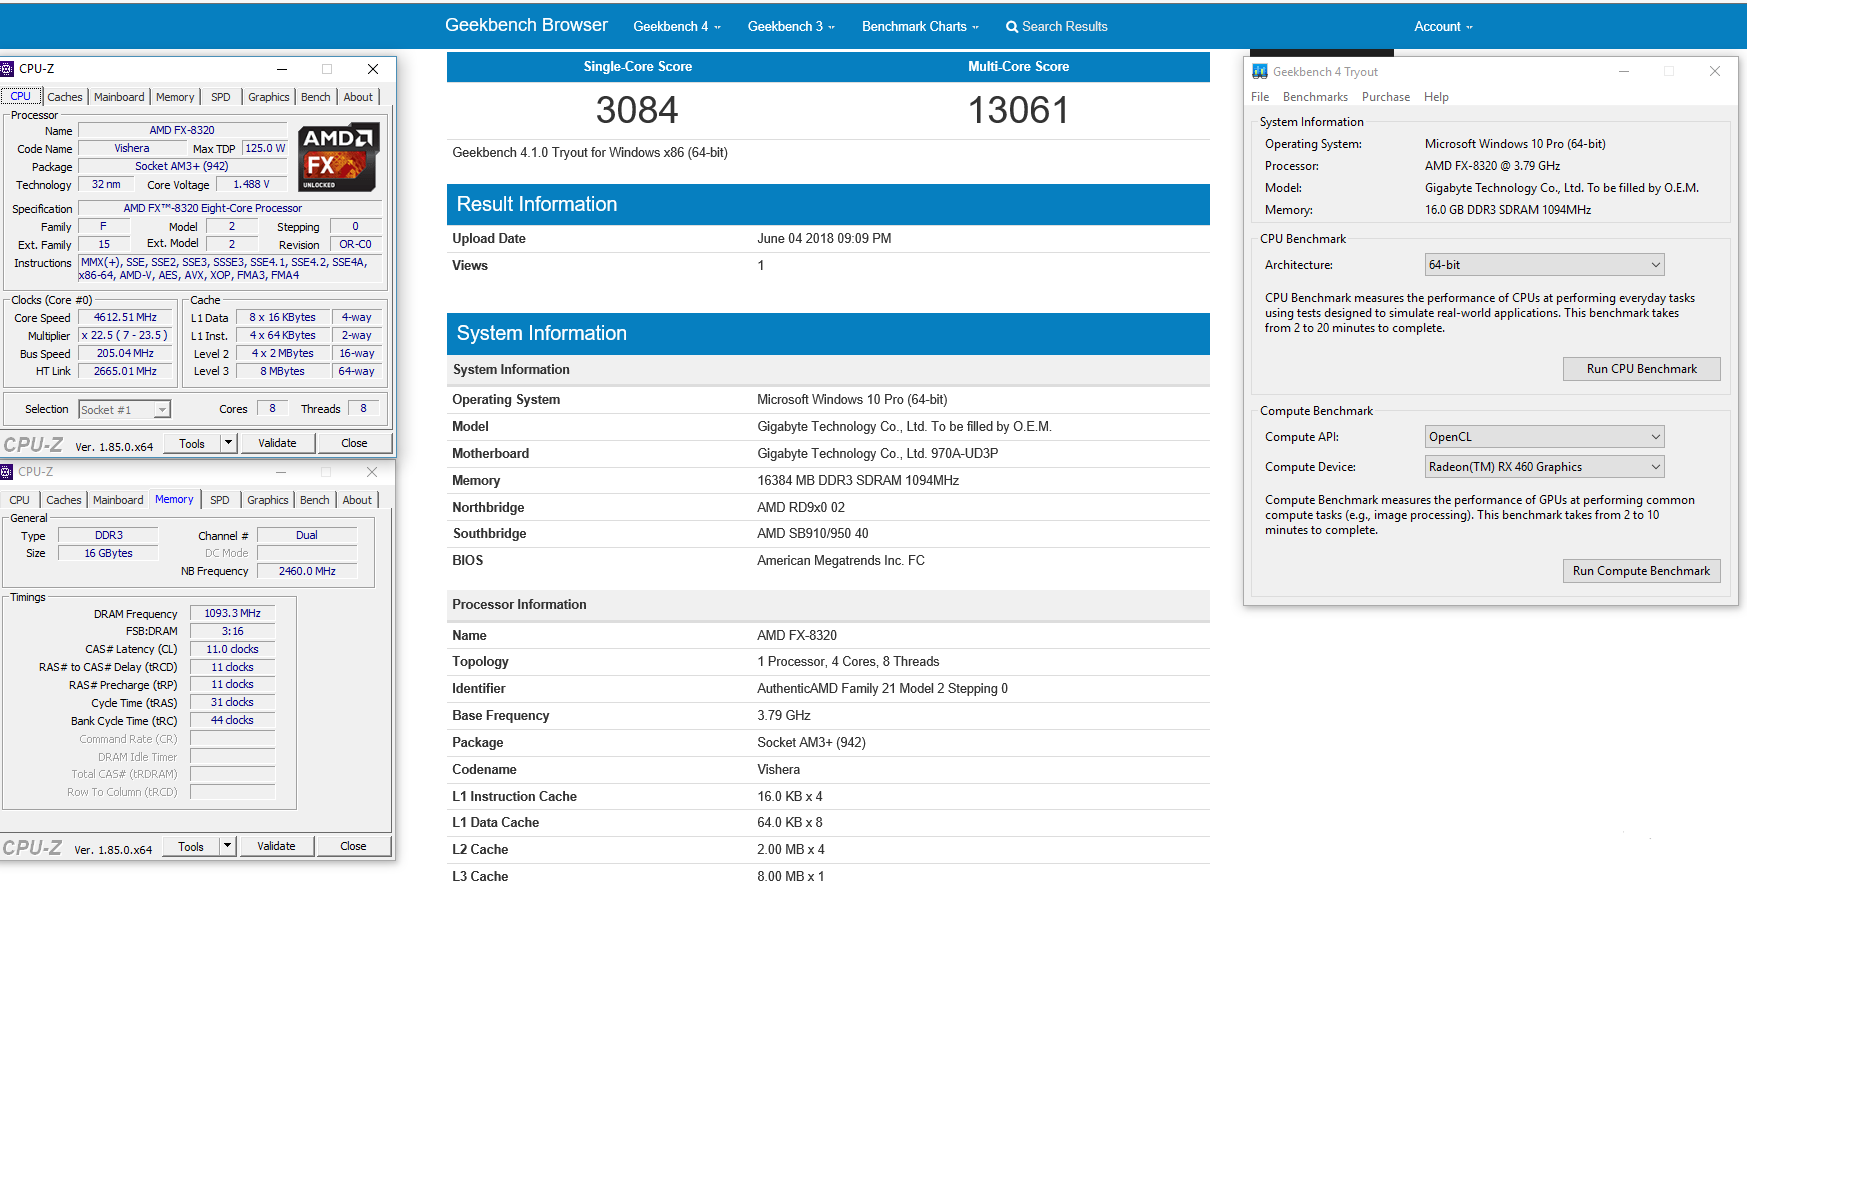
Task: Click the CPU-Z app icon in the top CPU-Z title bar
Action: (x=6, y=69)
